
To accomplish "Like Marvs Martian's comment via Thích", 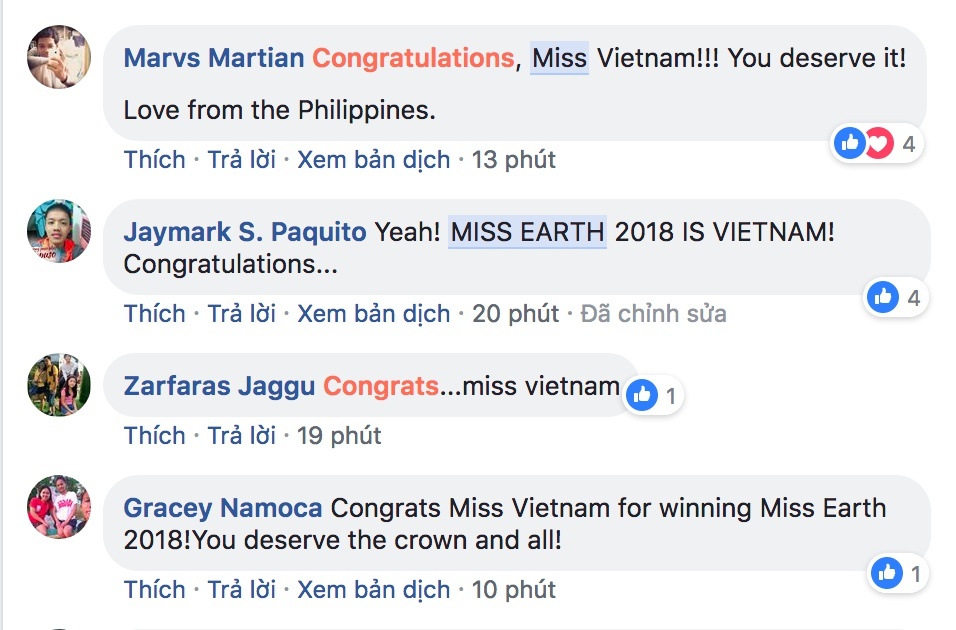I will coord(153,159).
